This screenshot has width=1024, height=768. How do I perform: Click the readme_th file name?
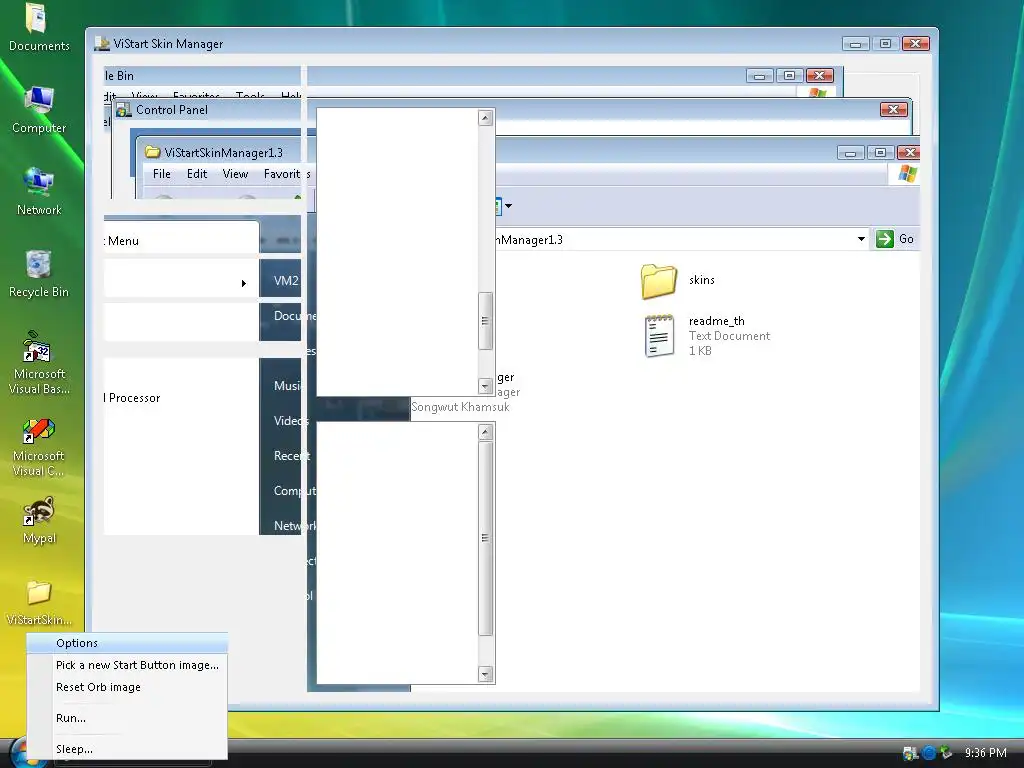point(716,321)
